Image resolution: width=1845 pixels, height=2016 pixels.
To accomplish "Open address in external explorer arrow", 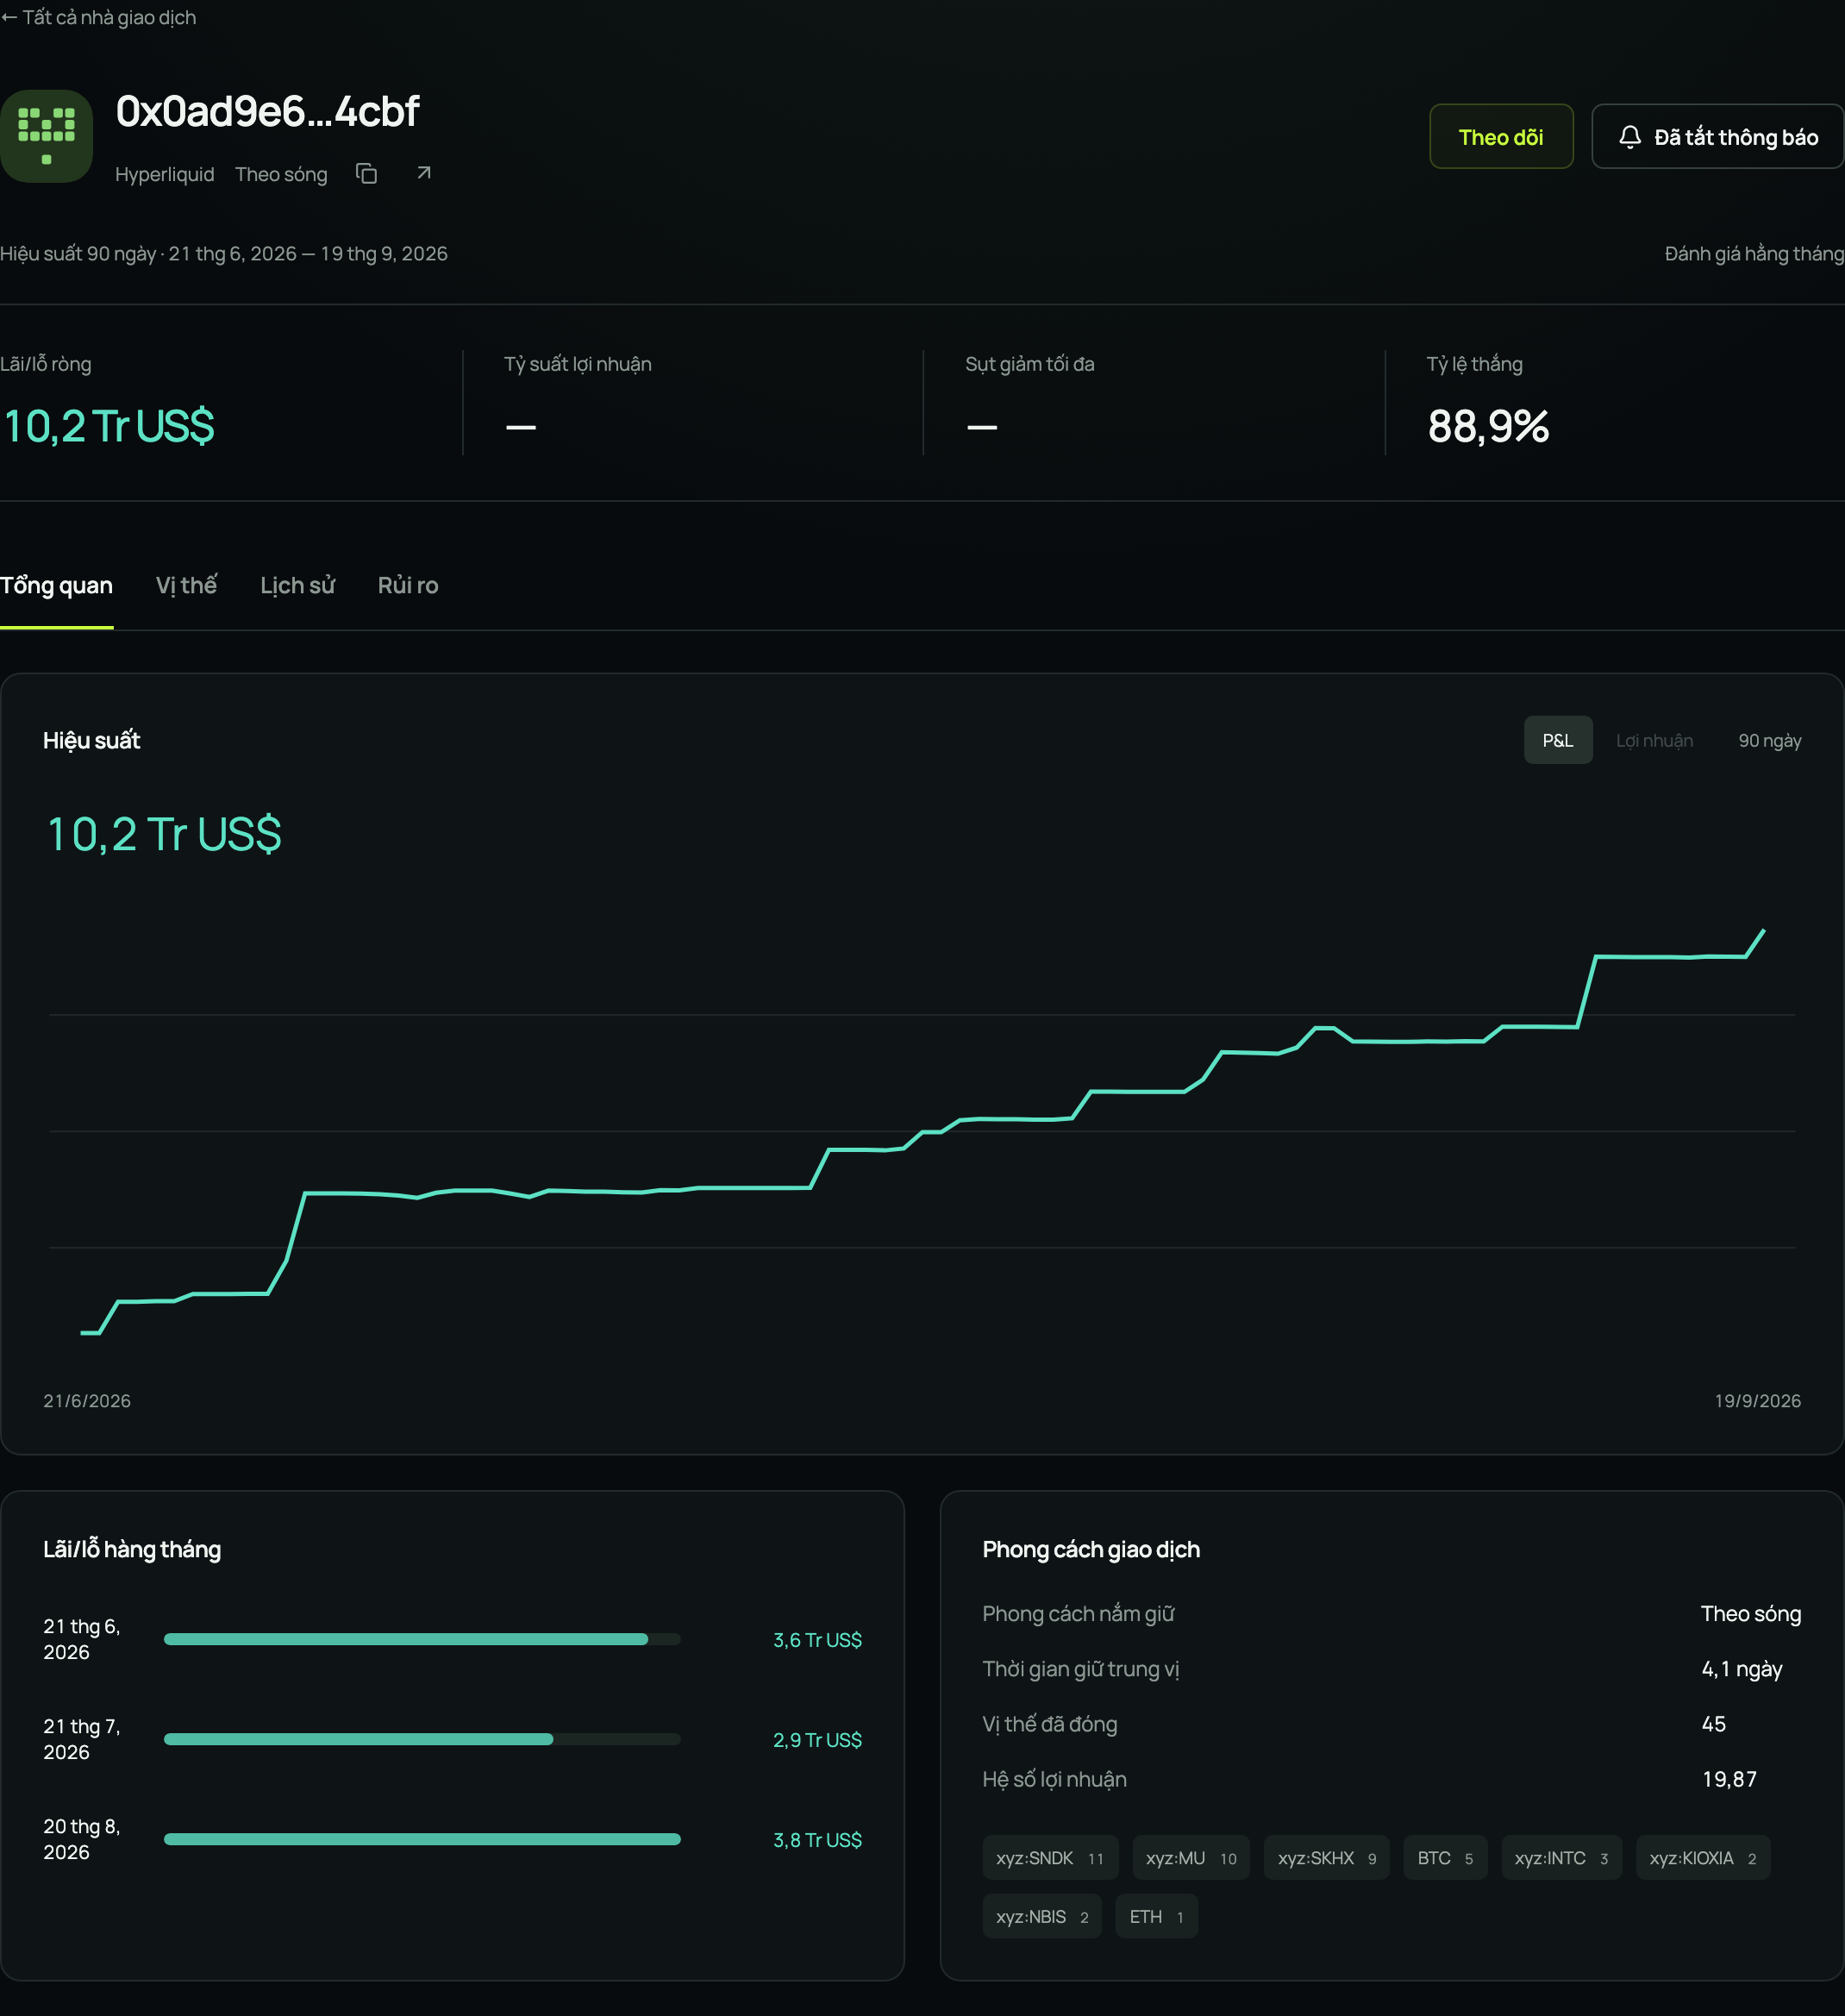I will pyautogui.click(x=424, y=173).
